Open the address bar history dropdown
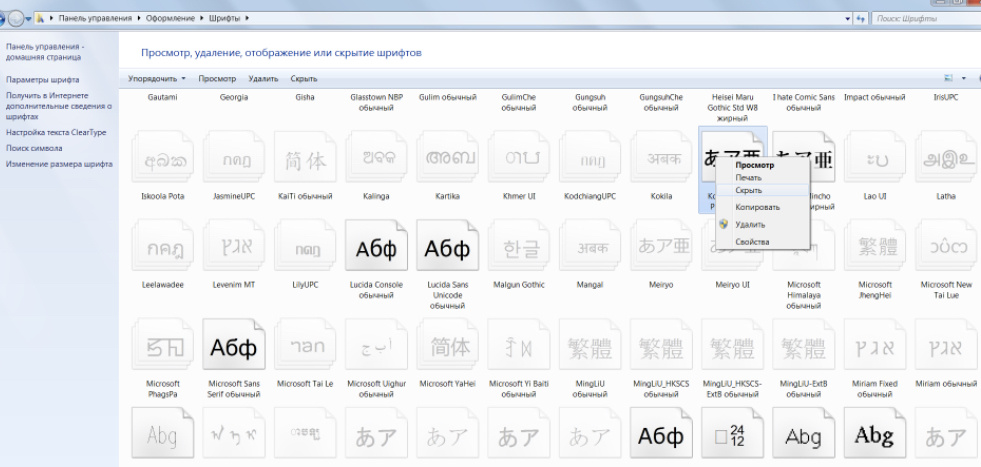The height and width of the screenshot is (467, 981). 848,18
